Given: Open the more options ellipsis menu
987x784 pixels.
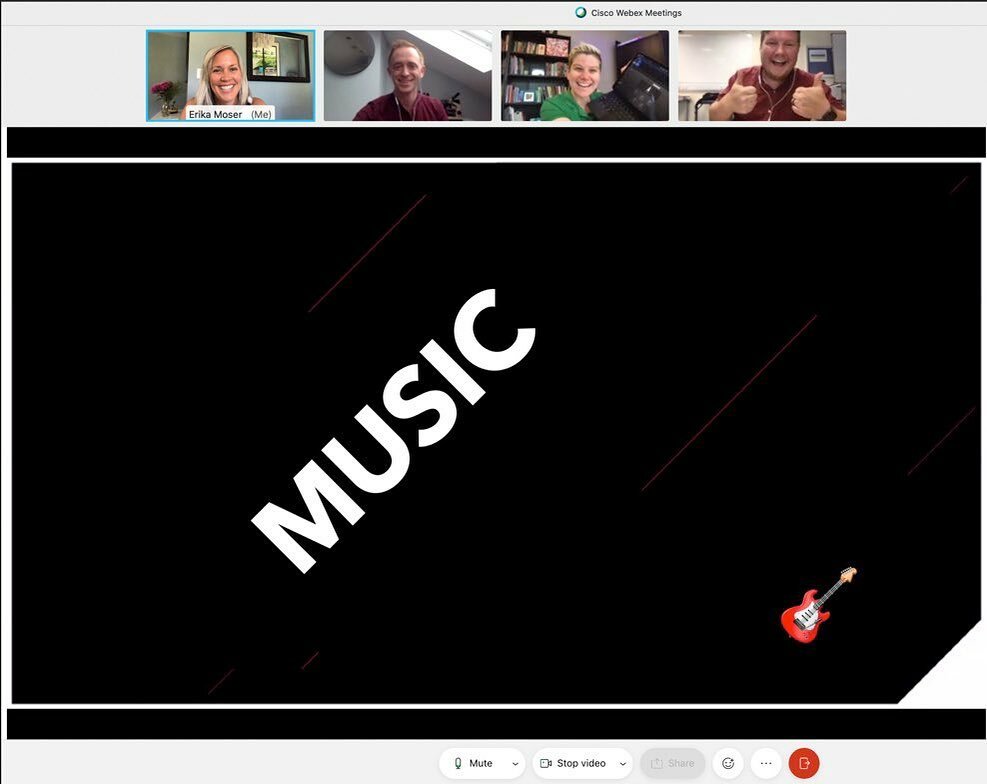Looking at the screenshot, I should 766,763.
